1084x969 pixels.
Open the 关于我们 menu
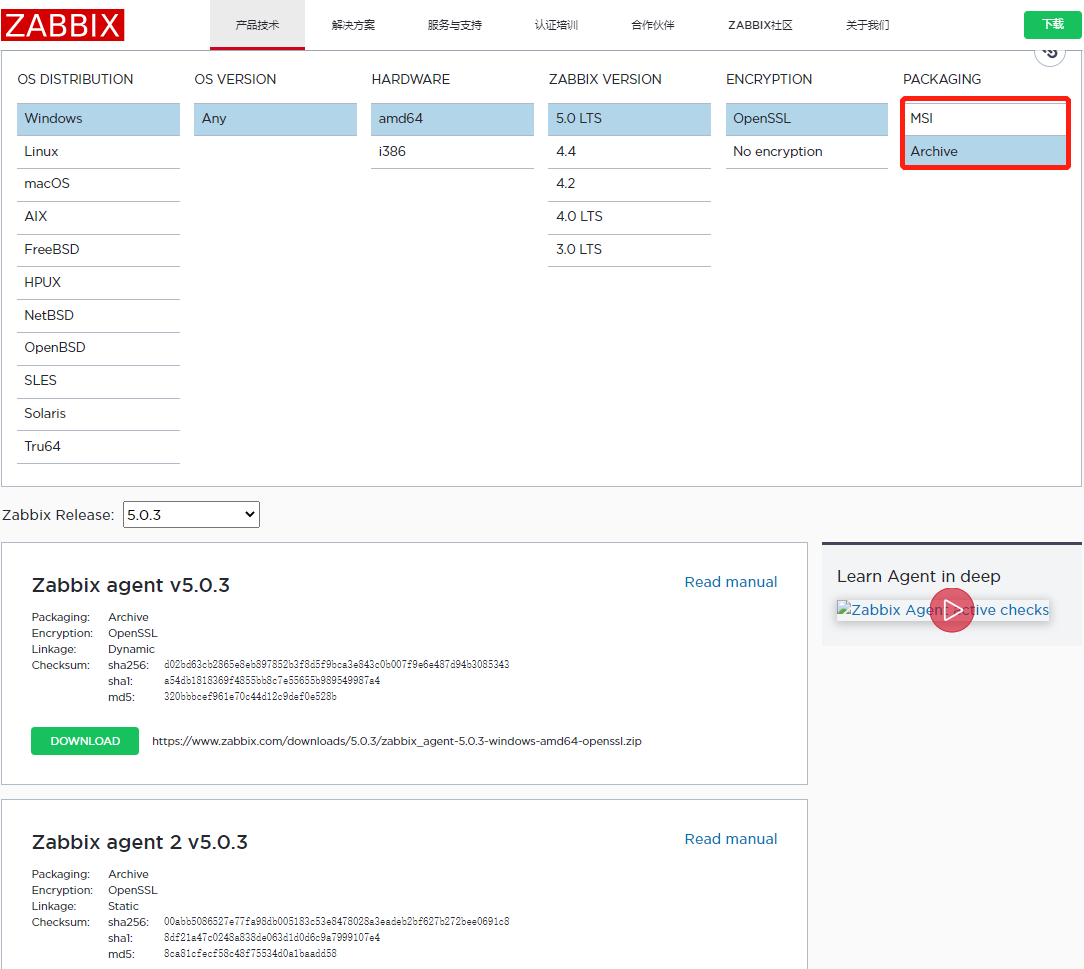click(868, 25)
